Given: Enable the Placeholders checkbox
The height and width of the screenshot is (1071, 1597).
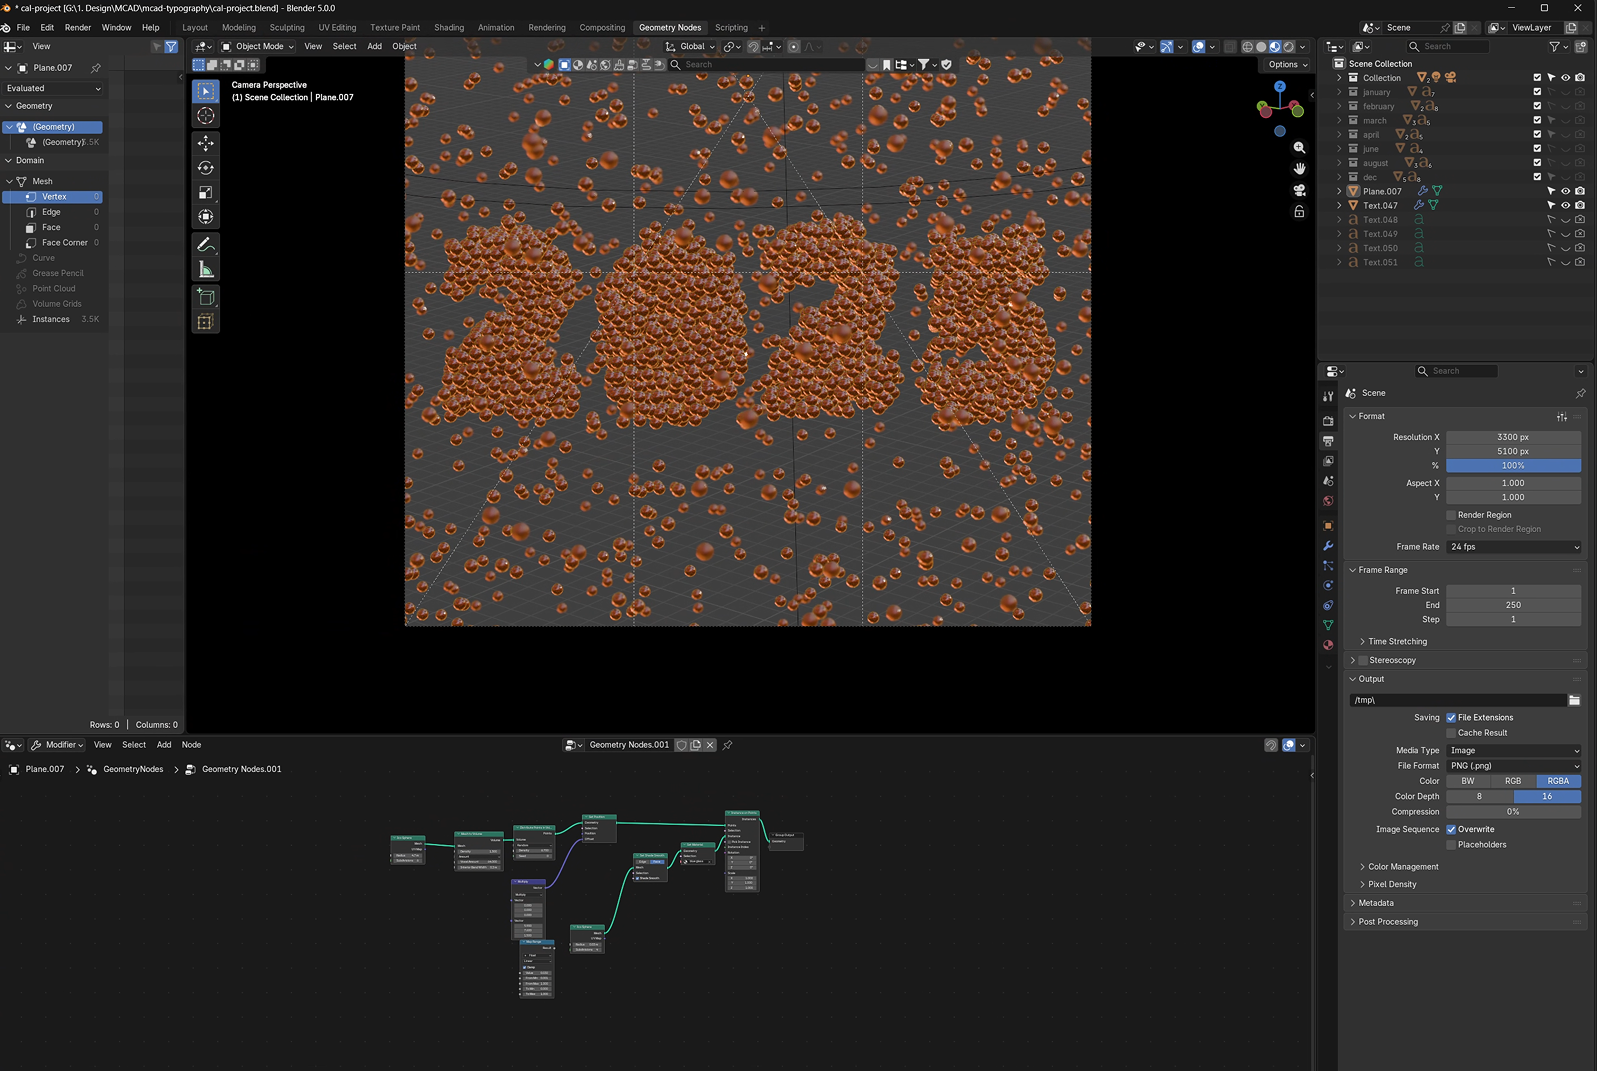Looking at the screenshot, I should (x=1451, y=845).
